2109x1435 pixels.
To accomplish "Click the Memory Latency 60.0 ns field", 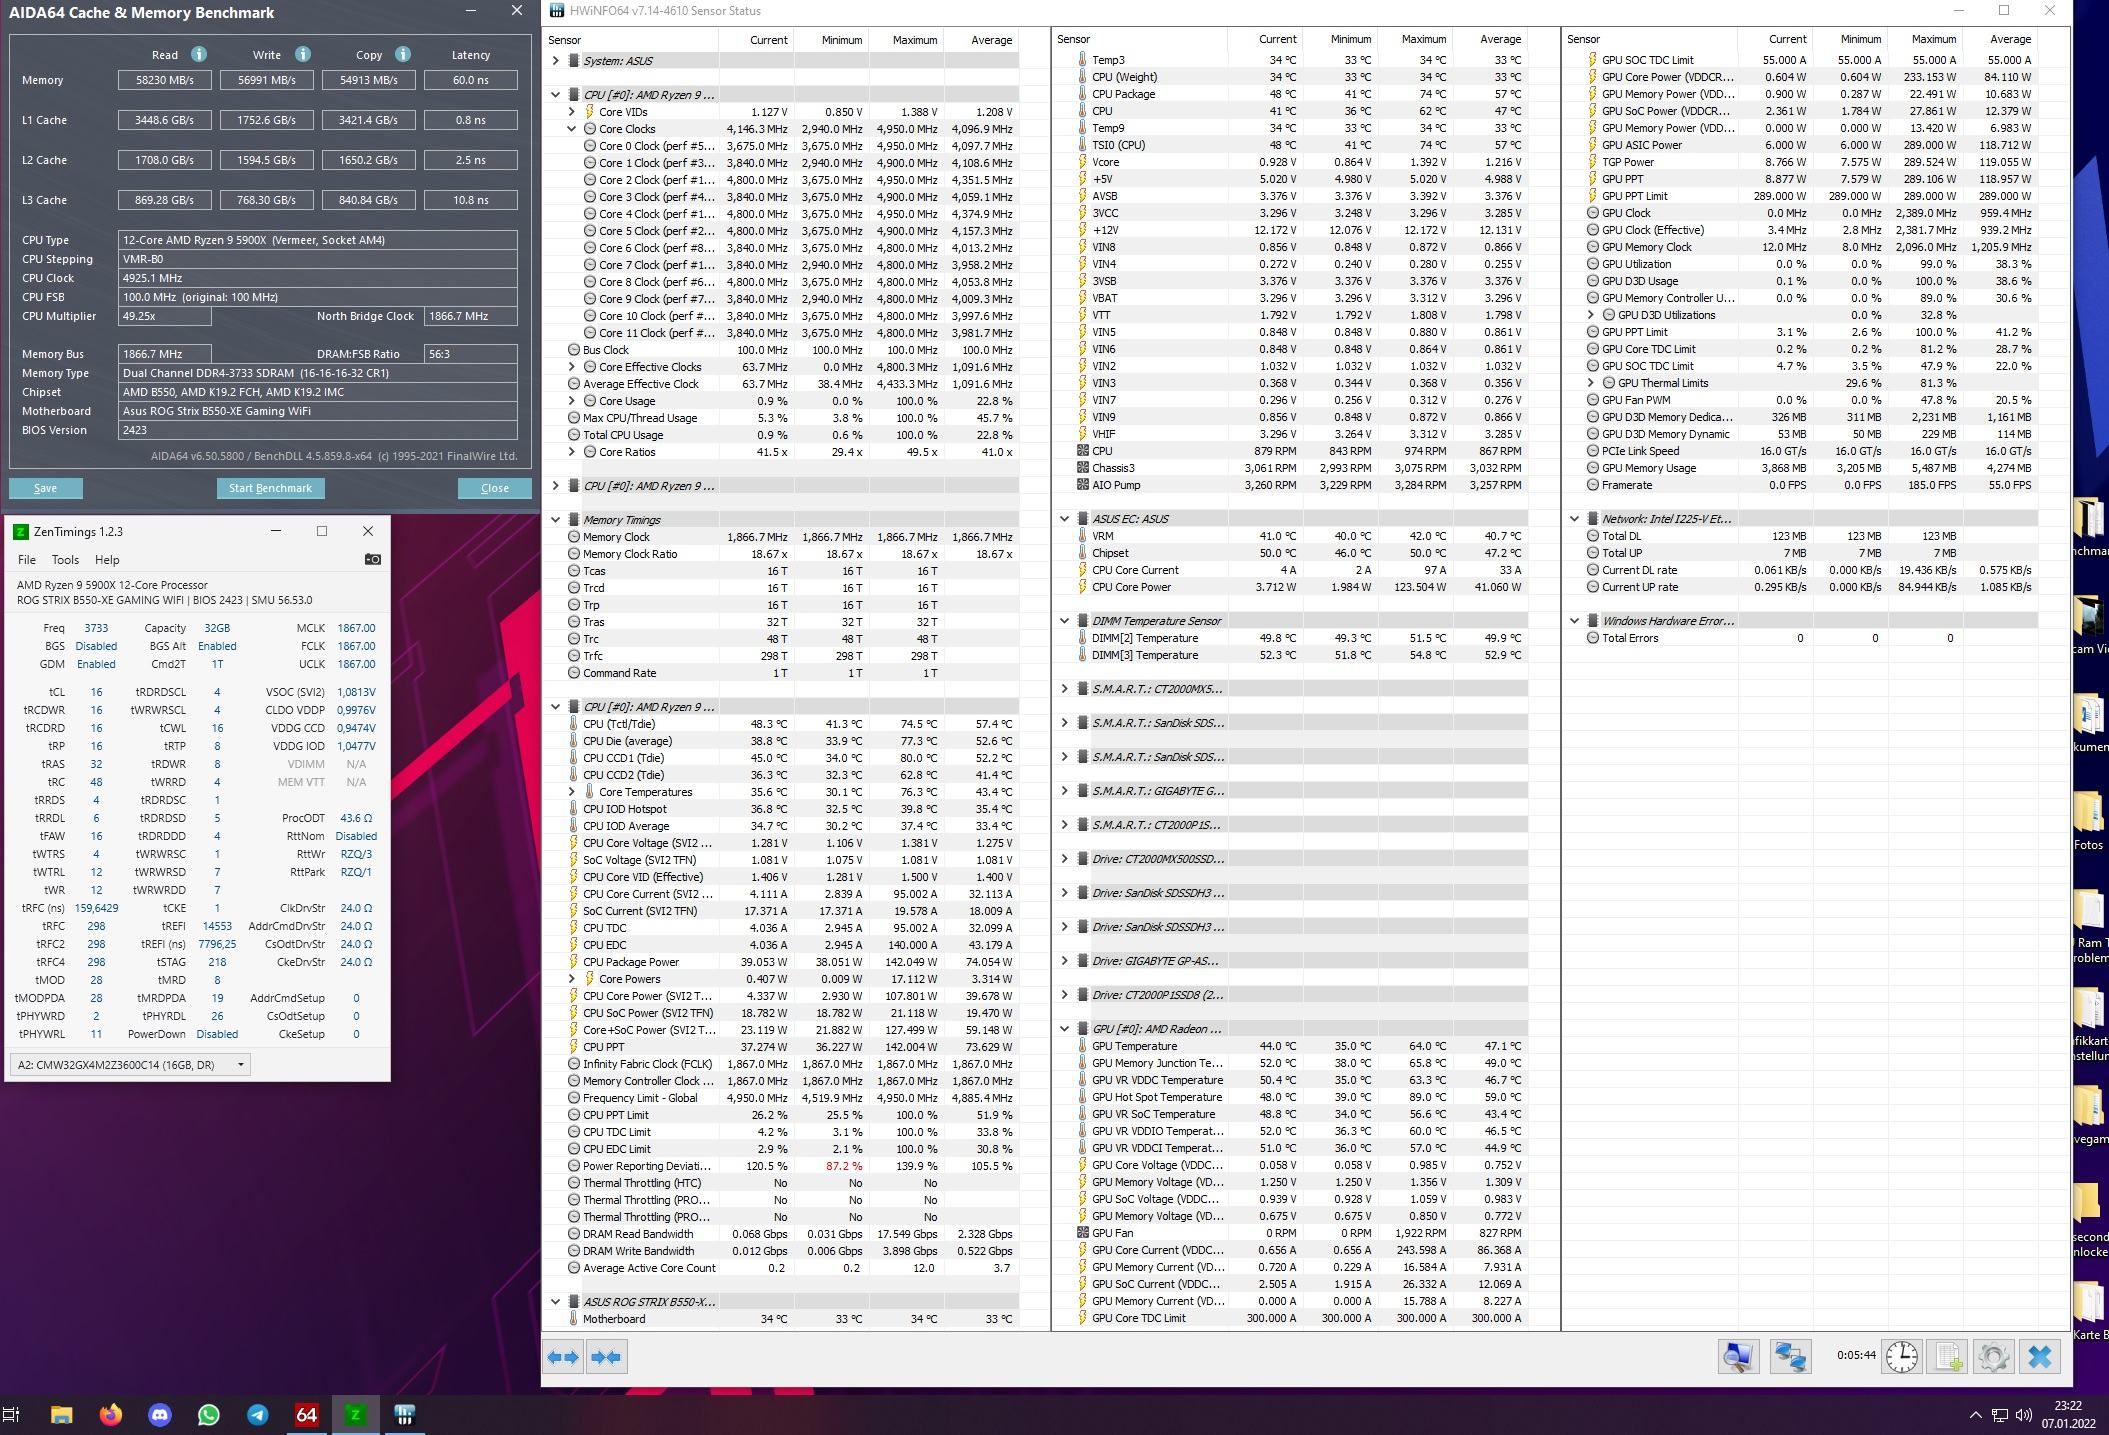I will point(471,80).
